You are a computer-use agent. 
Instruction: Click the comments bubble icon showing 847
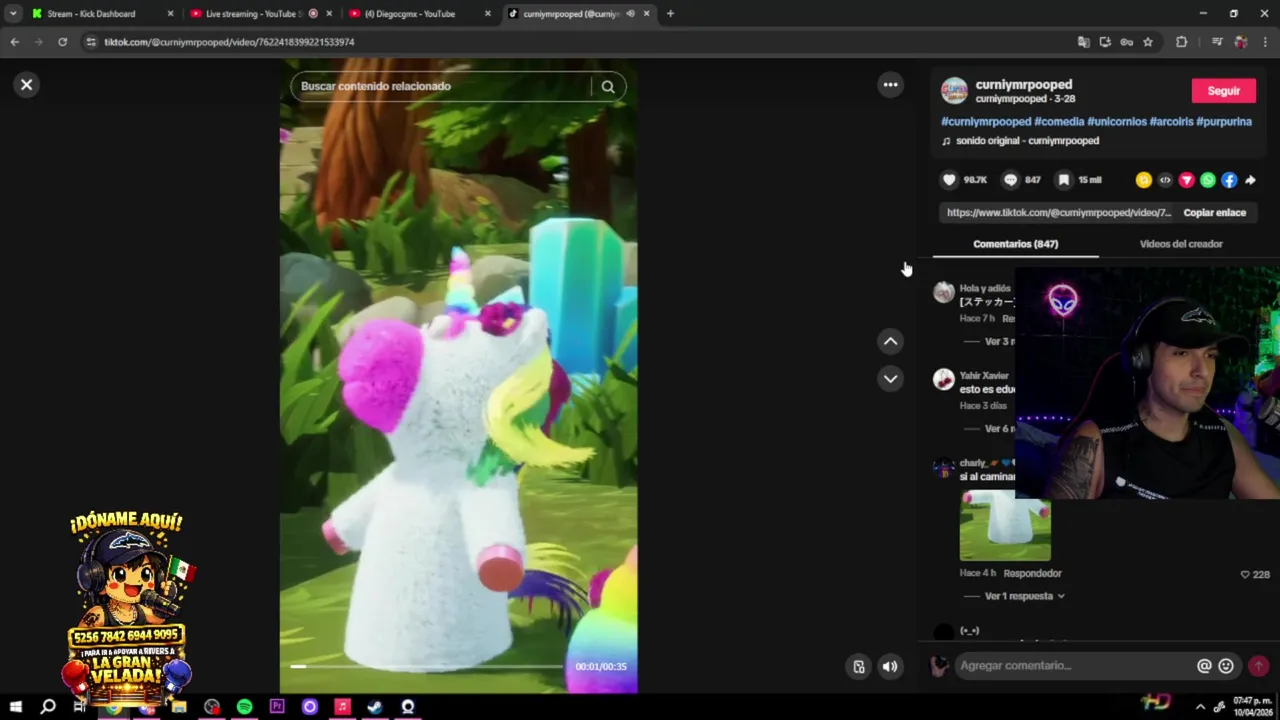click(x=1010, y=180)
